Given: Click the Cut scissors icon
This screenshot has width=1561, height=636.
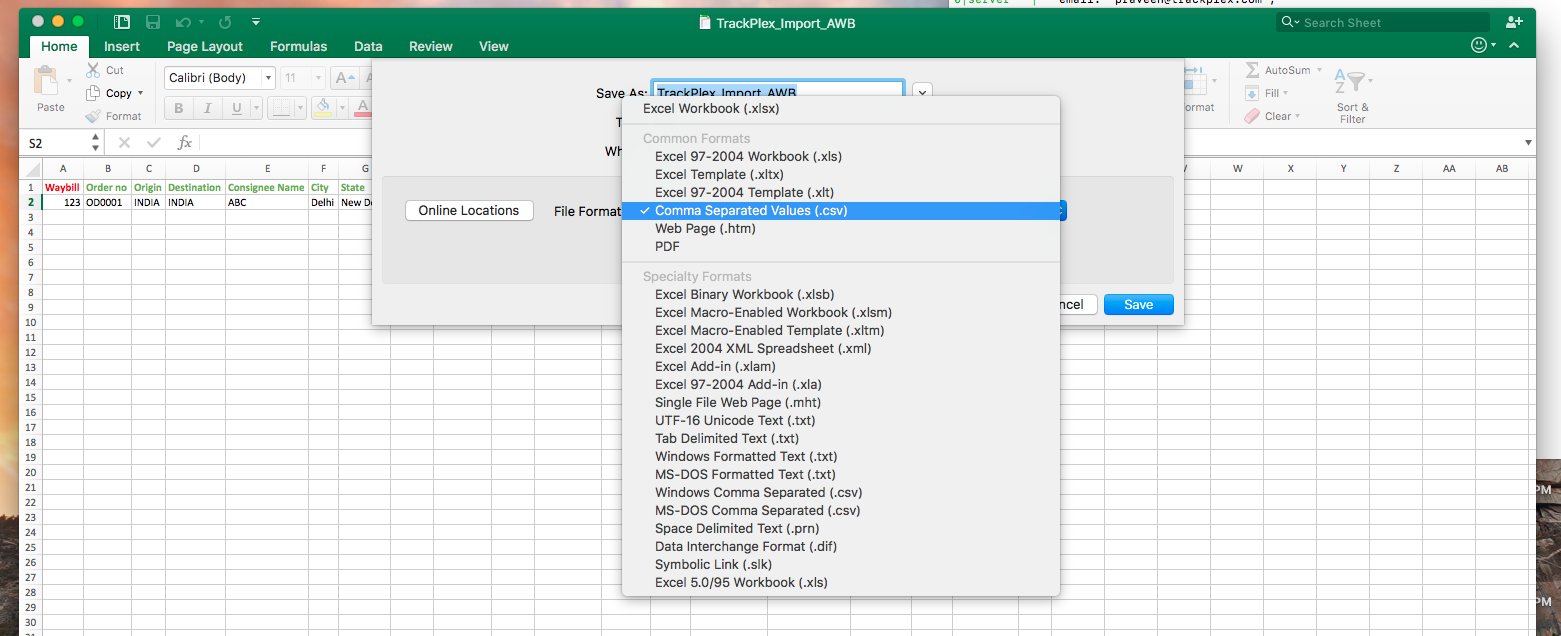Looking at the screenshot, I should [93, 70].
